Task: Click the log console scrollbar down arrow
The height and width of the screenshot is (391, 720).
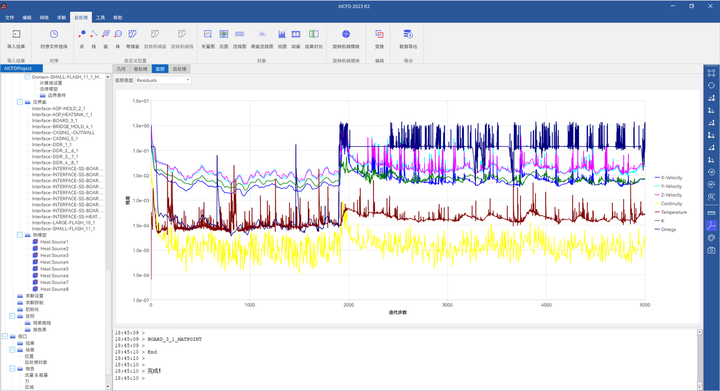Action: (699, 386)
